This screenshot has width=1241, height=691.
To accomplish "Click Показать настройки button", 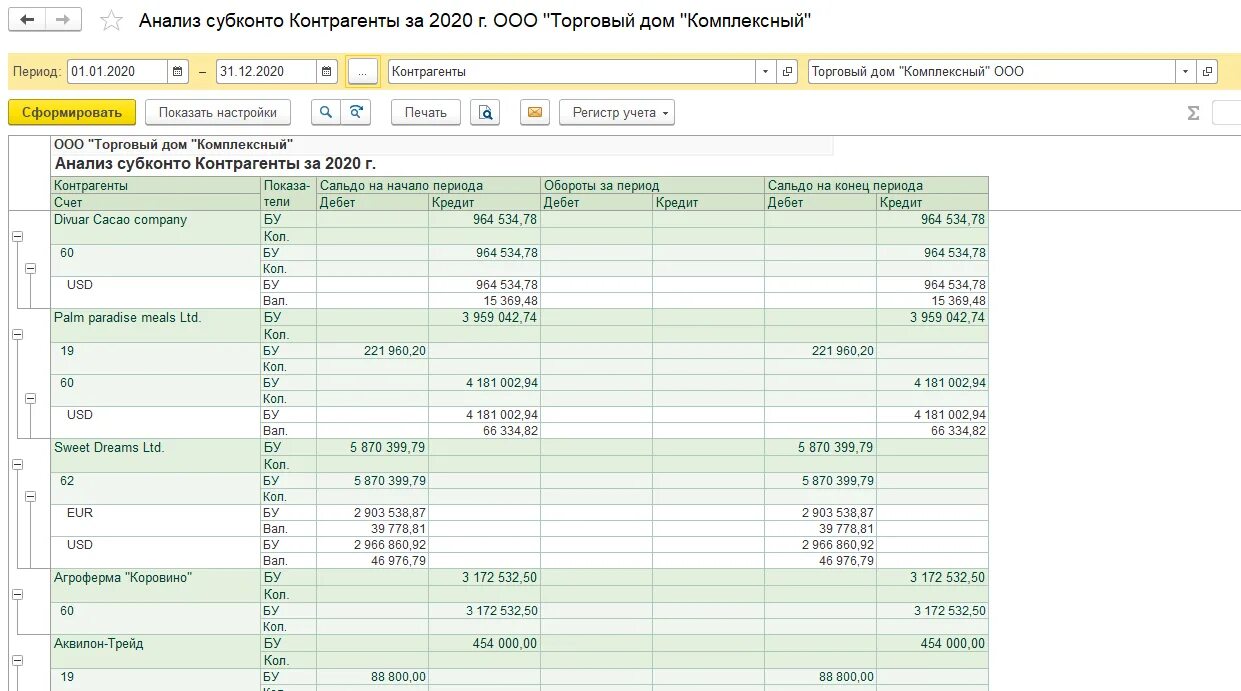I will click(x=218, y=113).
